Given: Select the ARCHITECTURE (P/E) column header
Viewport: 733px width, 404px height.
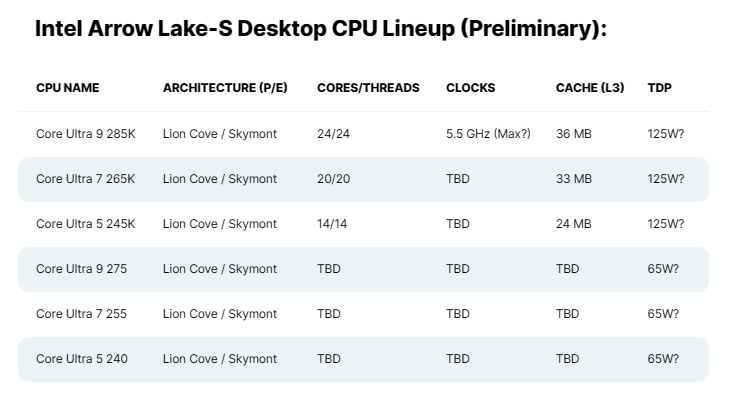Looking at the screenshot, I should (x=225, y=88).
